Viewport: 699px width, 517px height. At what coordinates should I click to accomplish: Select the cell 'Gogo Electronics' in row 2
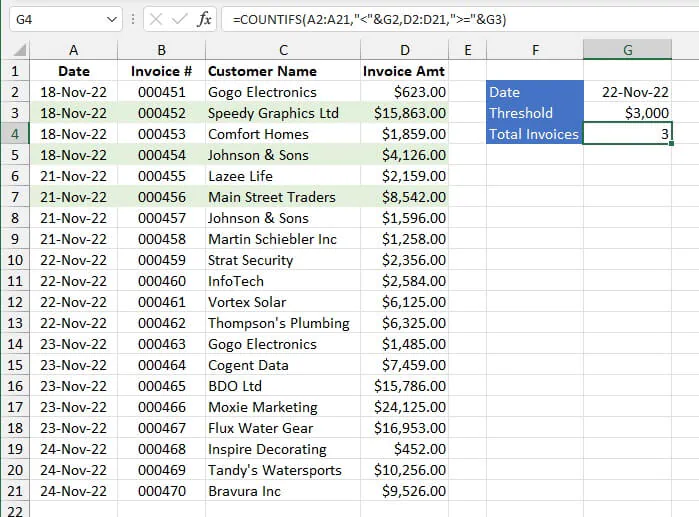[283, 92]
